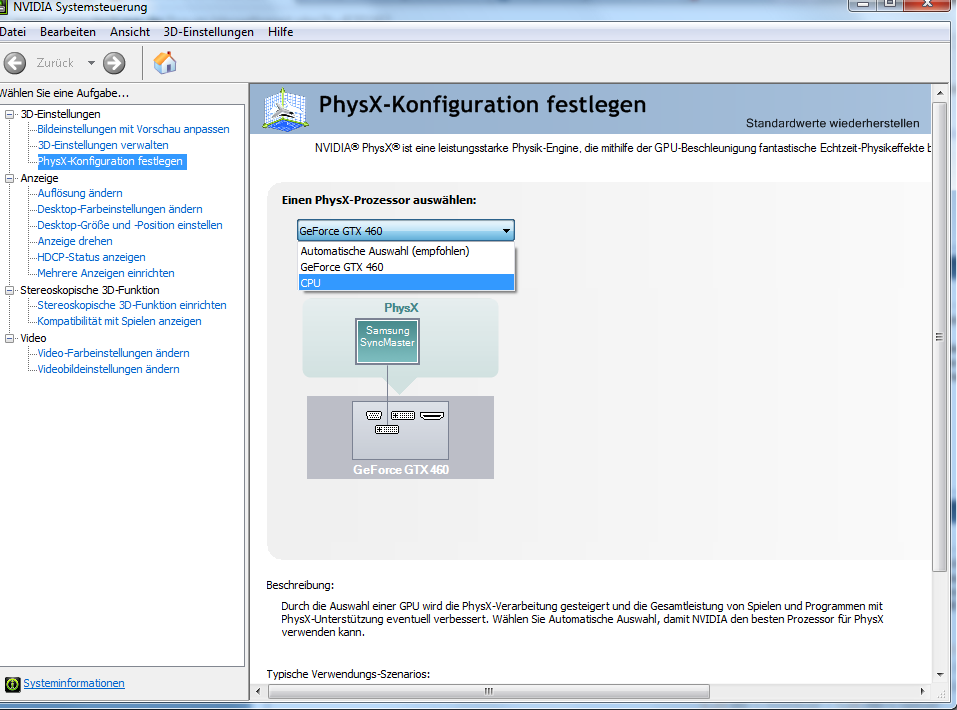Click the NVIDIA title bar icon

pos(3,7)
